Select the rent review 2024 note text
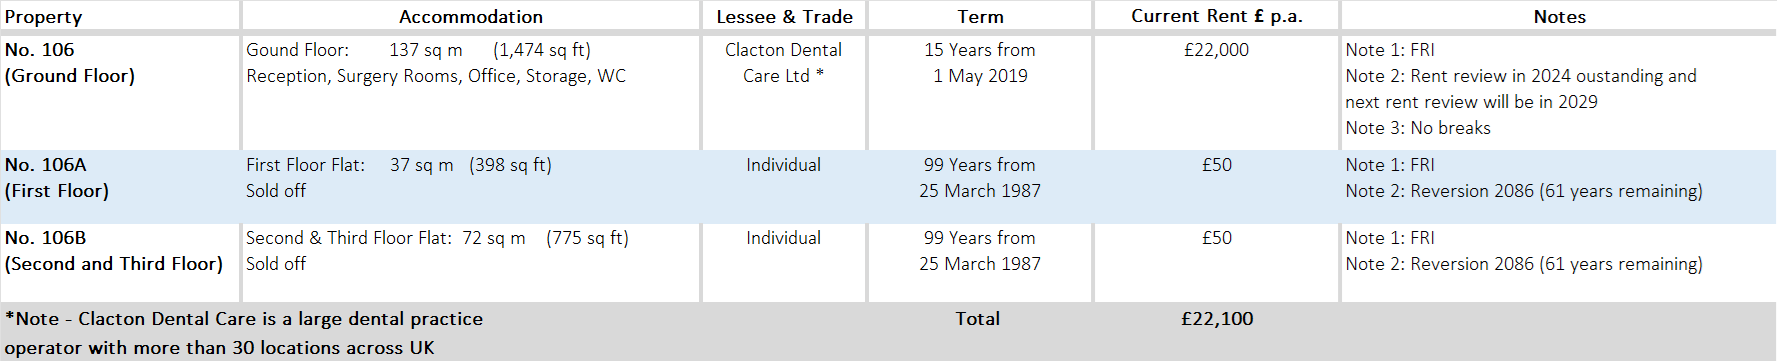The height and width of the screenshot is (361, 1777). (x=1521, y=88)
